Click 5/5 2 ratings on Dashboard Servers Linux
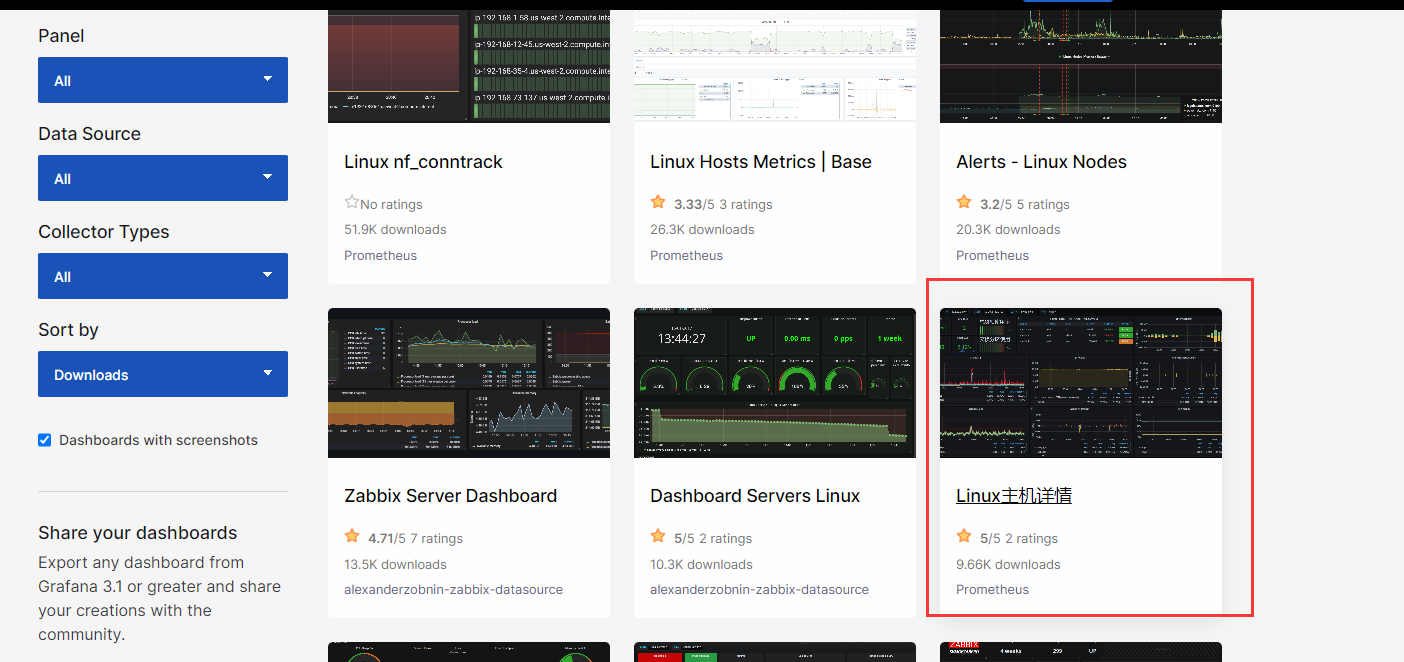 point(713,538)
